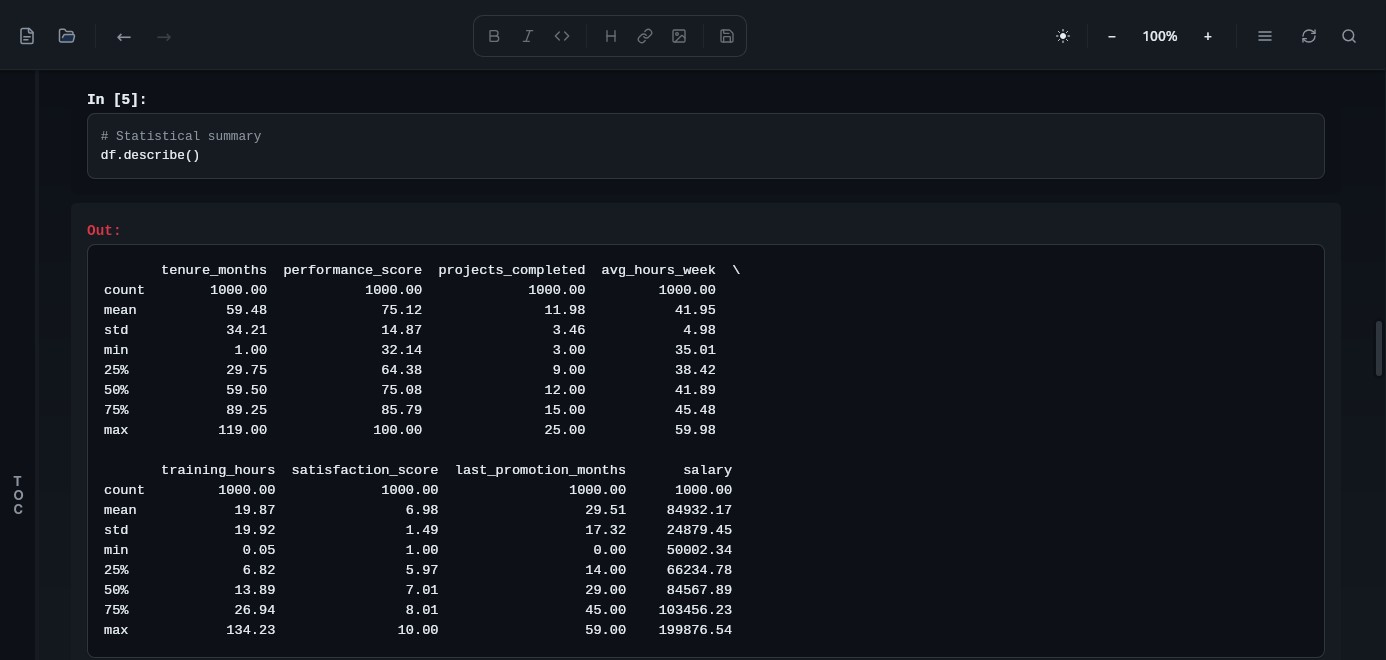
Task: Click last_promotion_months std value 17.32
Action: (x=606, y=530)
